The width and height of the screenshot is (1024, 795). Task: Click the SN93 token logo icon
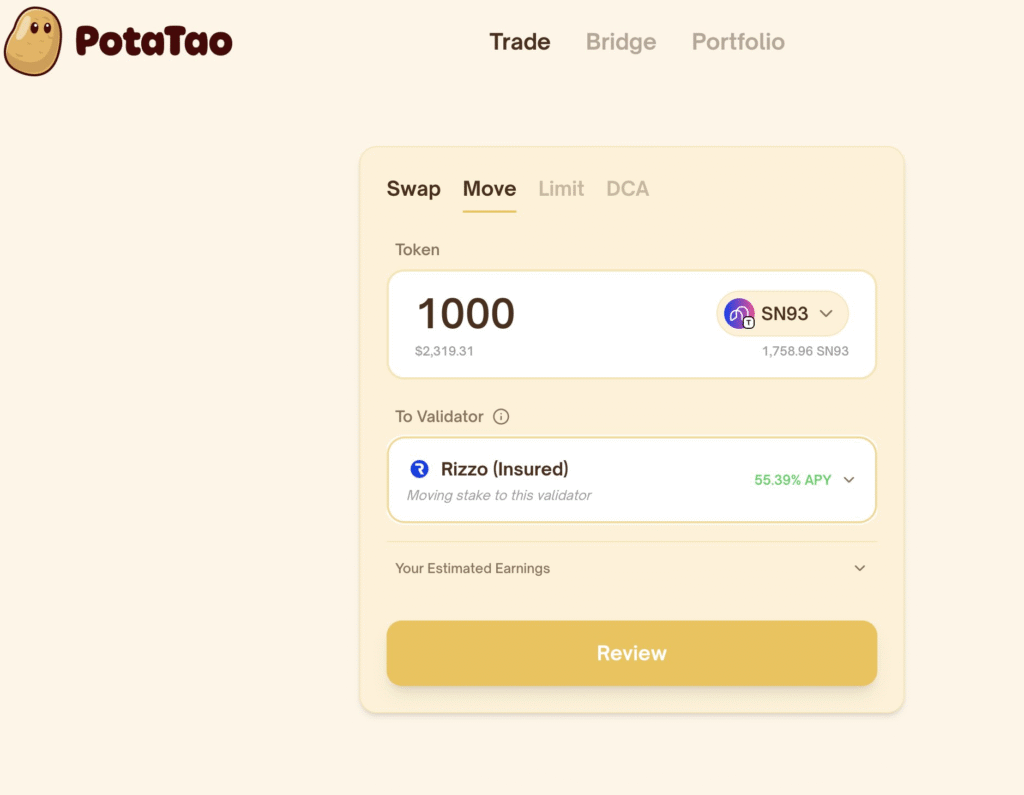tap(739, 314)
